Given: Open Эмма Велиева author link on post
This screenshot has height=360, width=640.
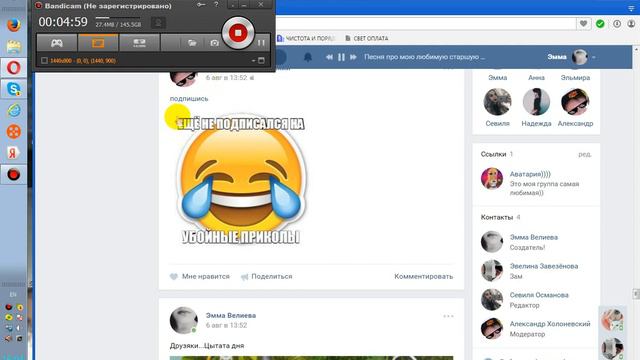Looking at the screenshot, I should [x=231, y=316].
